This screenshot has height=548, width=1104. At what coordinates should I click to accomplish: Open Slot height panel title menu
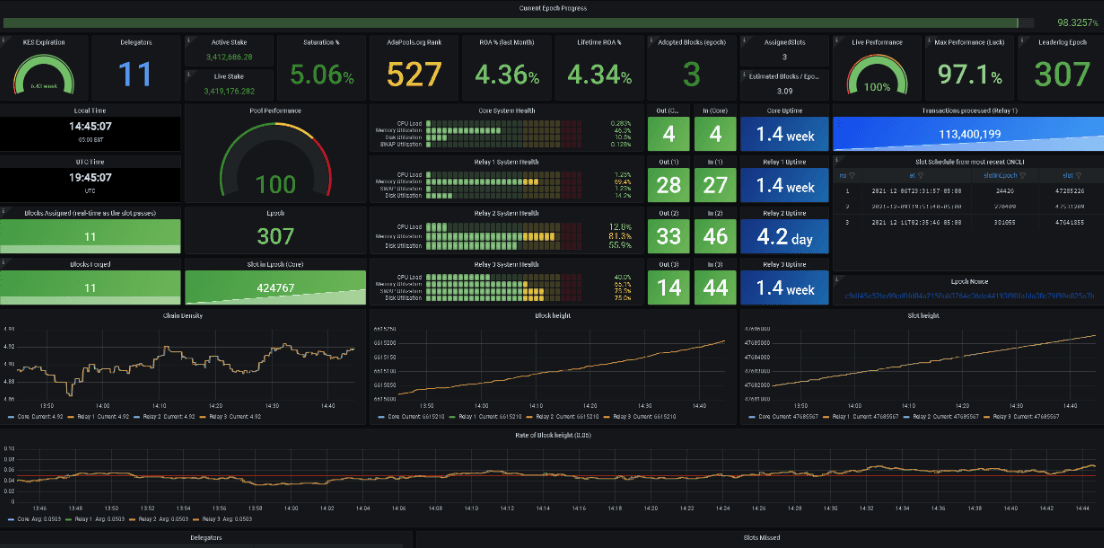pyautogui.click(x=922, y=316)
